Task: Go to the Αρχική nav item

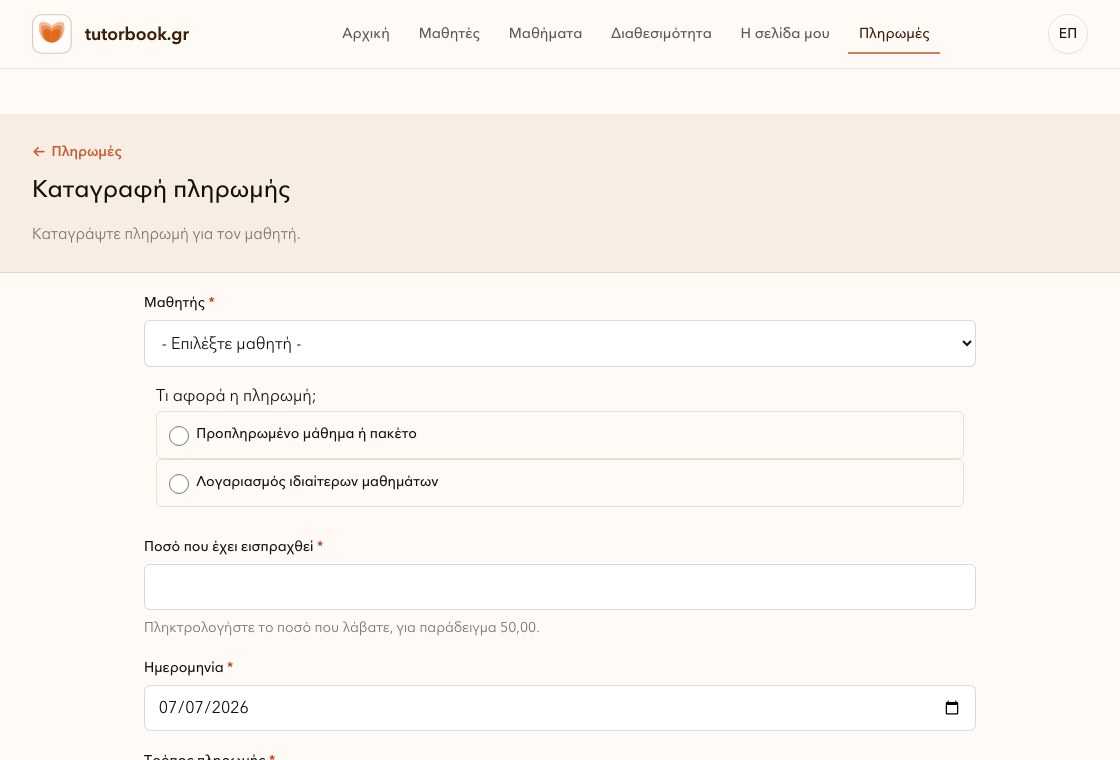Action: pos(366,34)
